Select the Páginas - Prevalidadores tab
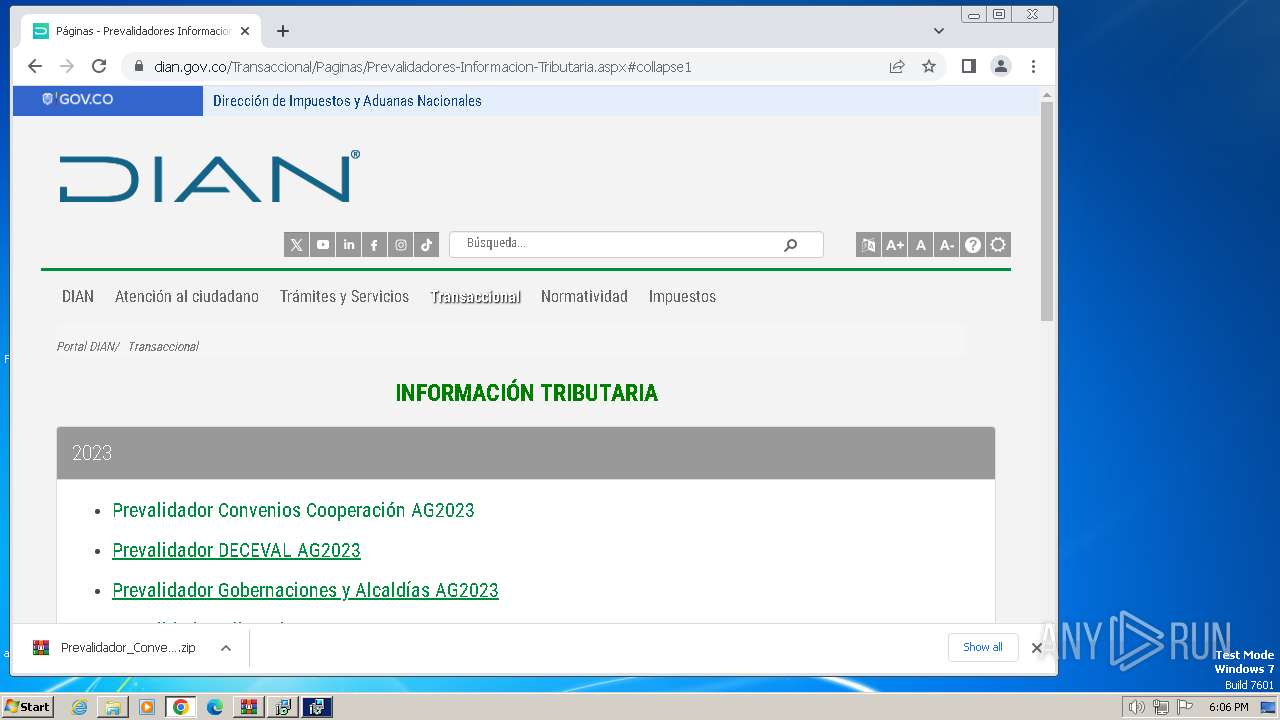The width and height of the screenshot is (1280, 720). (140, 31)
